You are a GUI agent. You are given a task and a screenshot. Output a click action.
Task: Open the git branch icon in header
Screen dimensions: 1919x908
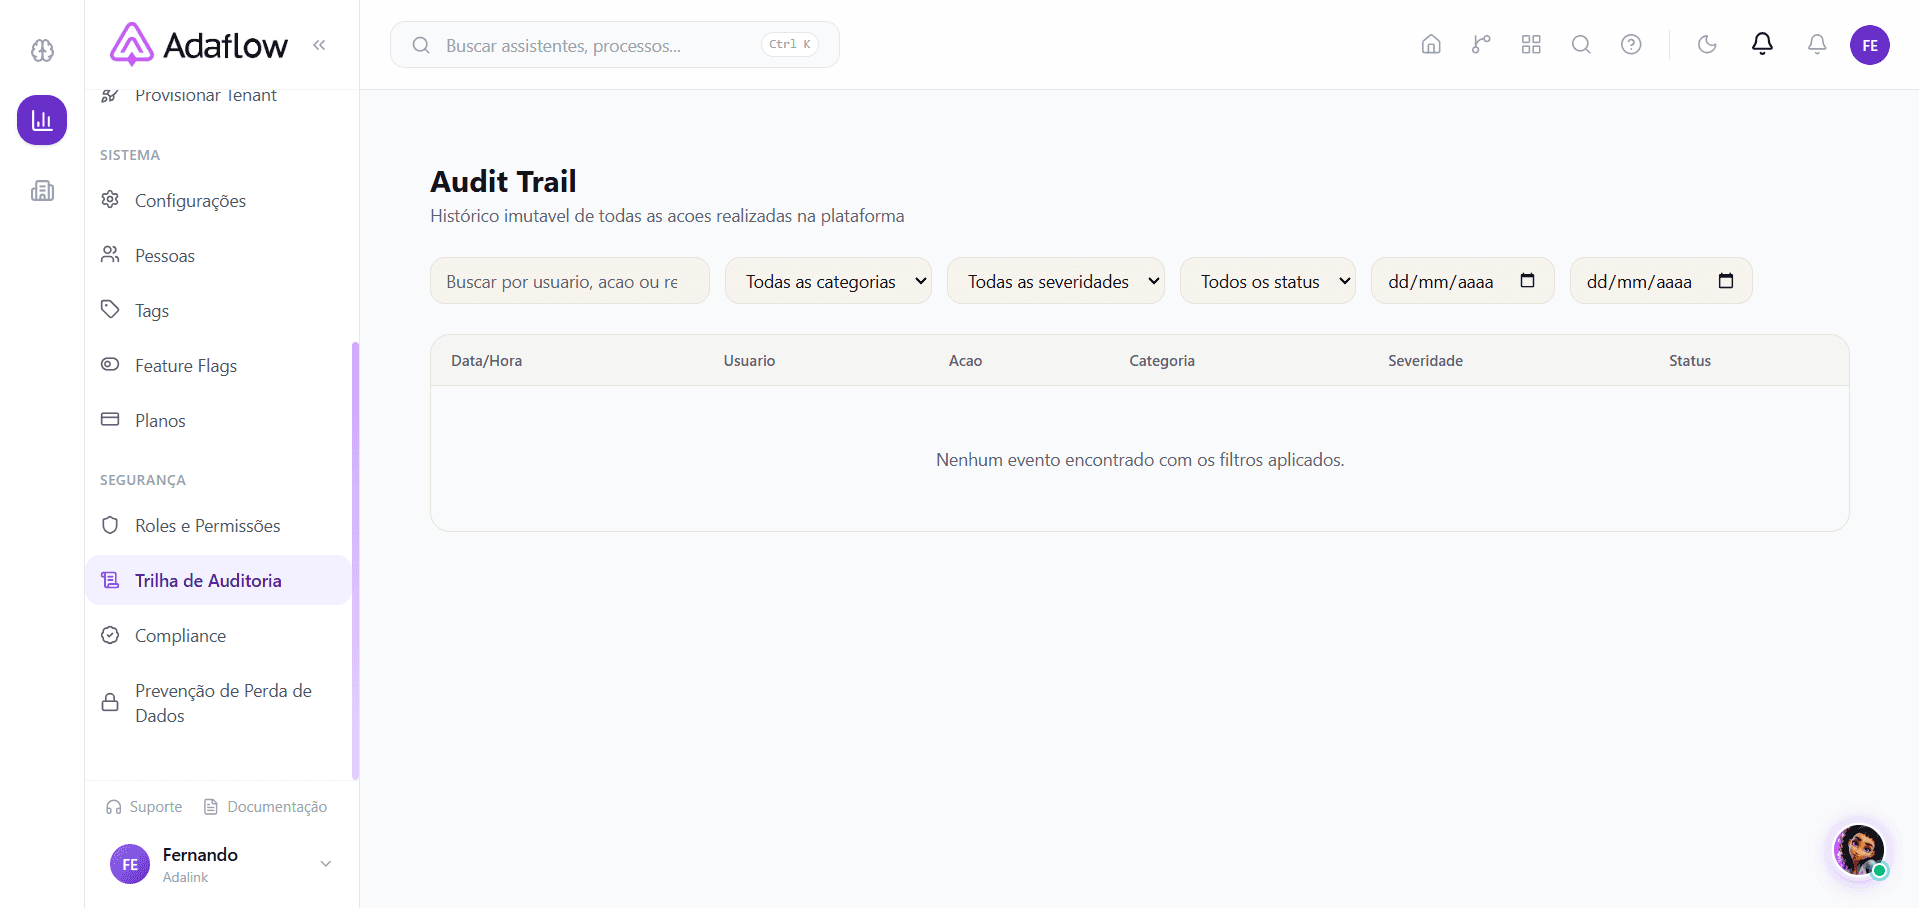(1481, 45)
